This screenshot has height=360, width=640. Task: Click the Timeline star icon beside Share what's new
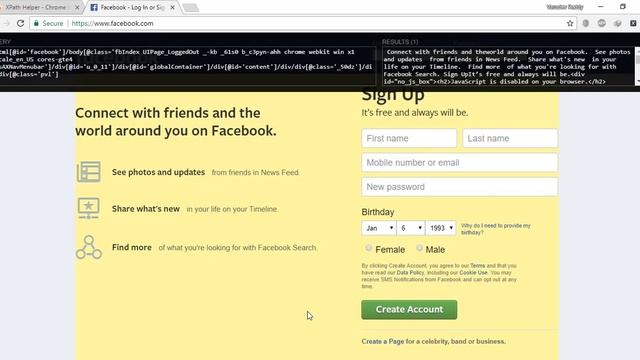tap(89, 208)
